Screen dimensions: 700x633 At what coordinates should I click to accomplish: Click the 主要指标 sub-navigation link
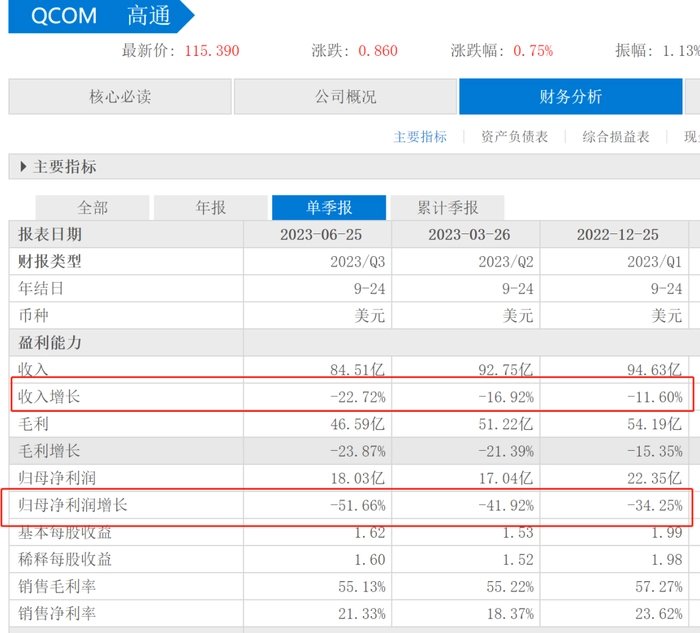[x=420, y=137]
